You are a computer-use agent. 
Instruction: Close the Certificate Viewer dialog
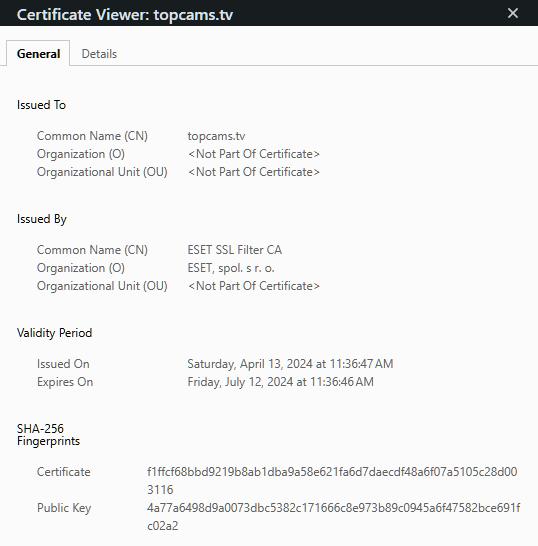[513, 13]
